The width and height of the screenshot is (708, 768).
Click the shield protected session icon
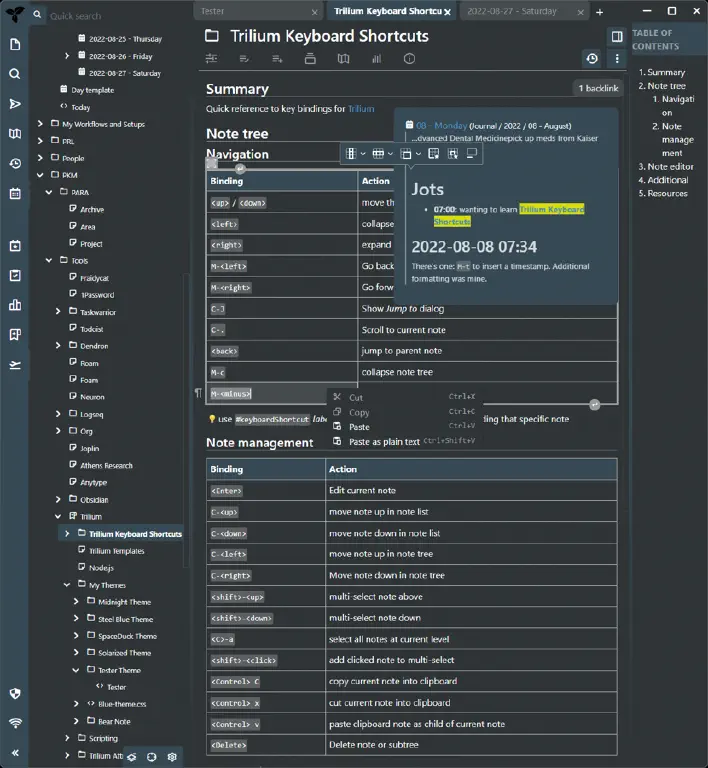coord(15,694)
